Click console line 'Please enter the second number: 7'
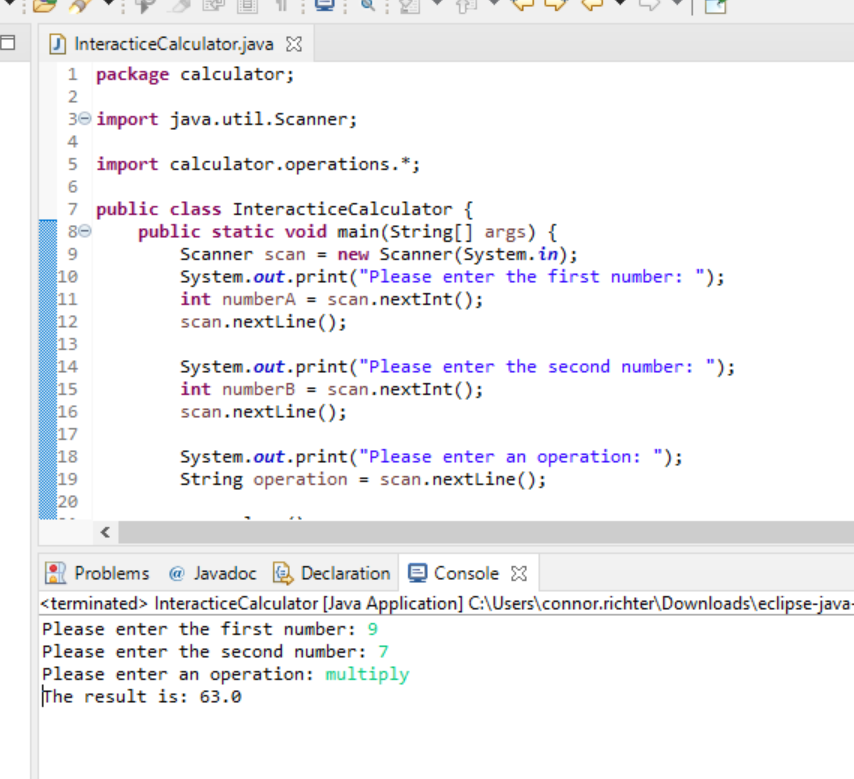The image size is (854, 779). click(x=215, y=652)
